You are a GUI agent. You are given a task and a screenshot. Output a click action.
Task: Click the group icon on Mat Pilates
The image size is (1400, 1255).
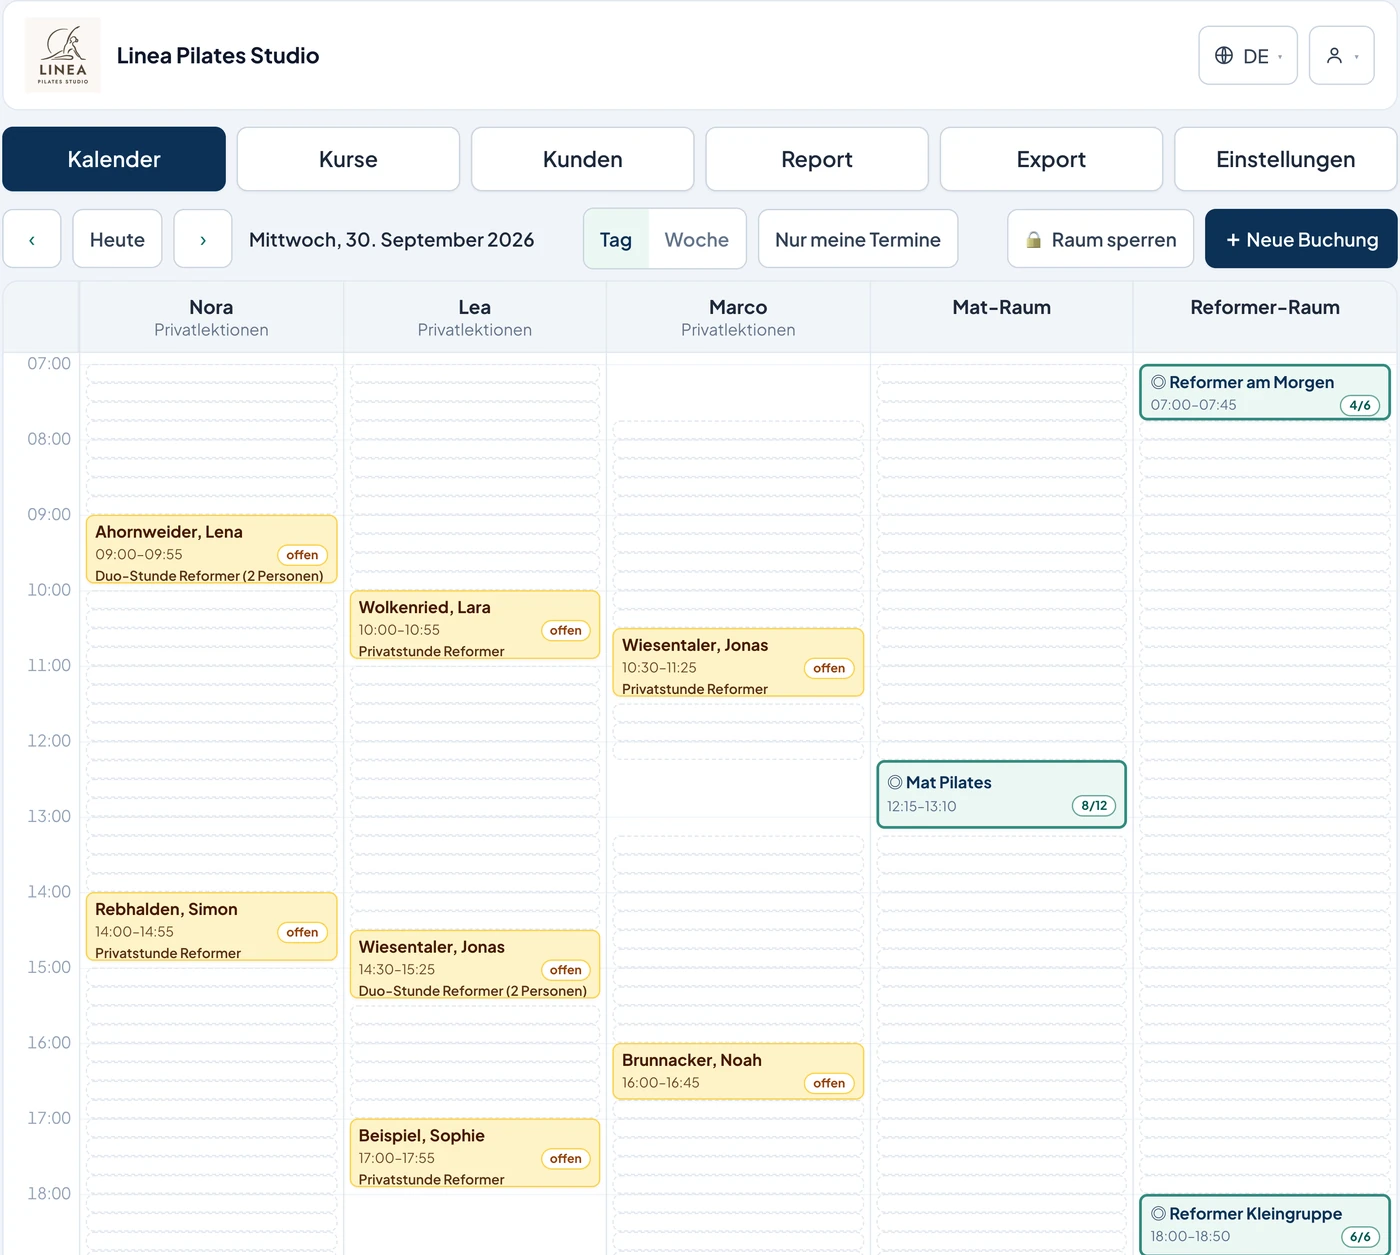pyautogui.click(x=895, y=782)
